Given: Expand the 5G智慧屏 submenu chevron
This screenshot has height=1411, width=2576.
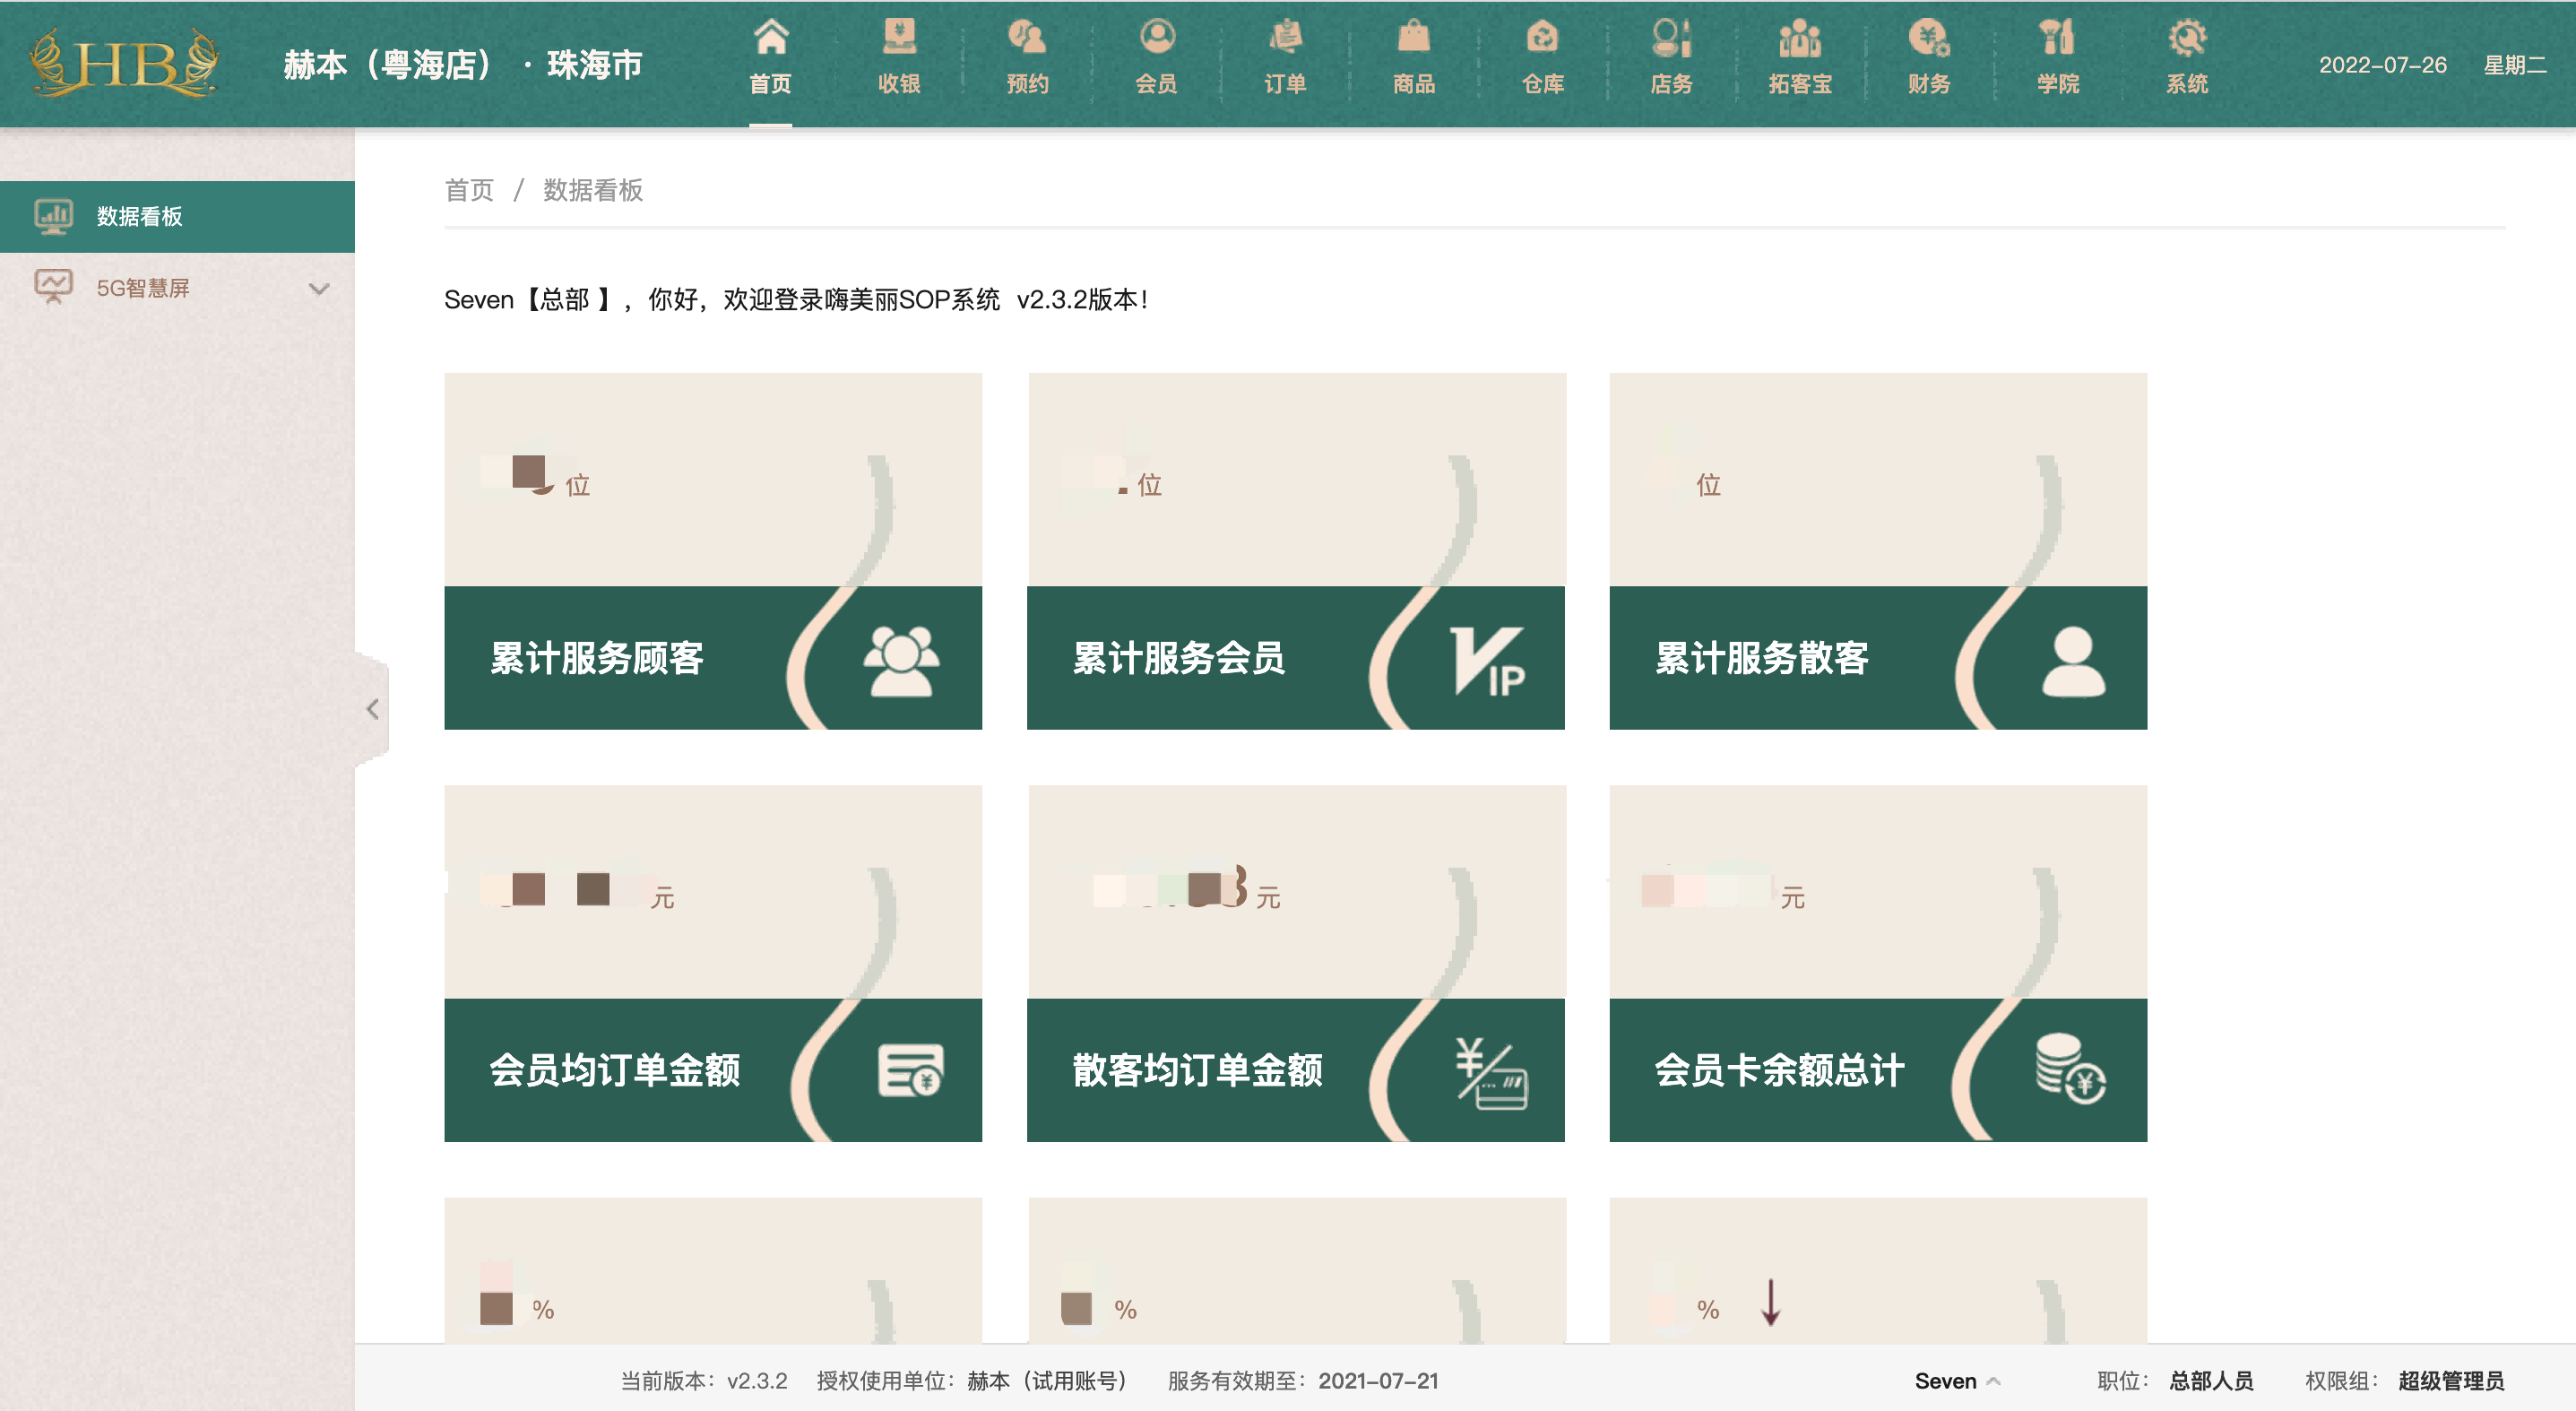Looking at the screenshot, I should click(319, 289).
